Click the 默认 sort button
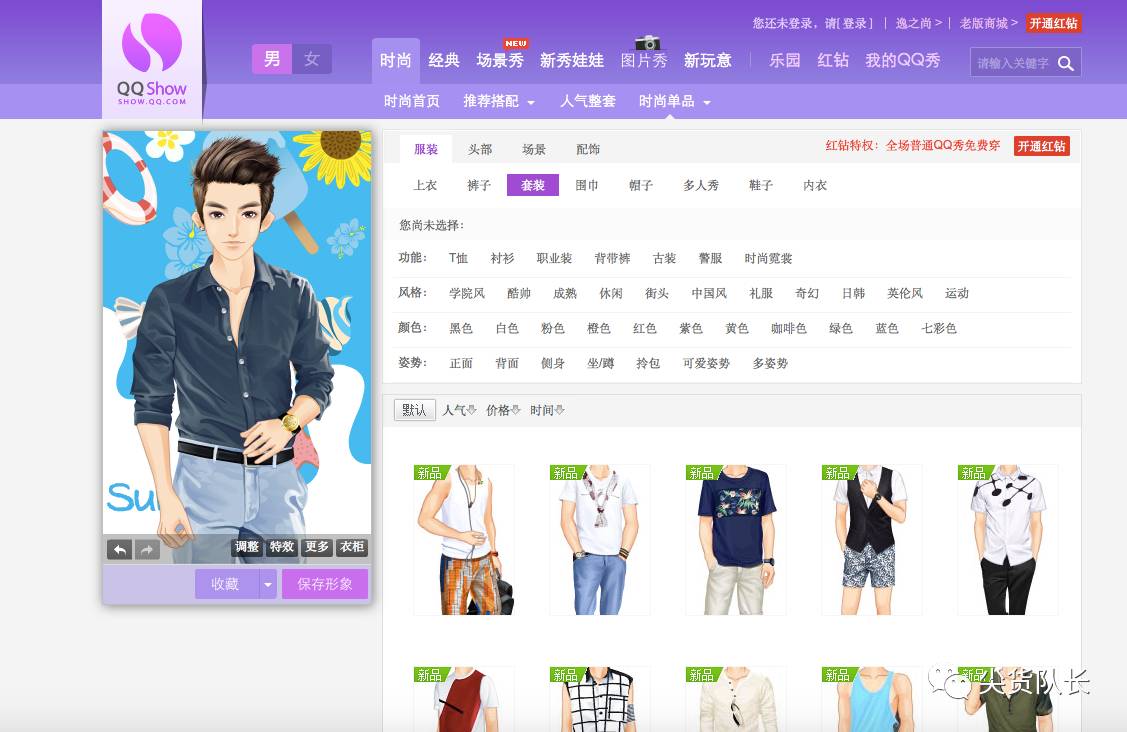The image size is (1127, 732). pyautogui.click(x=415, y=410)
